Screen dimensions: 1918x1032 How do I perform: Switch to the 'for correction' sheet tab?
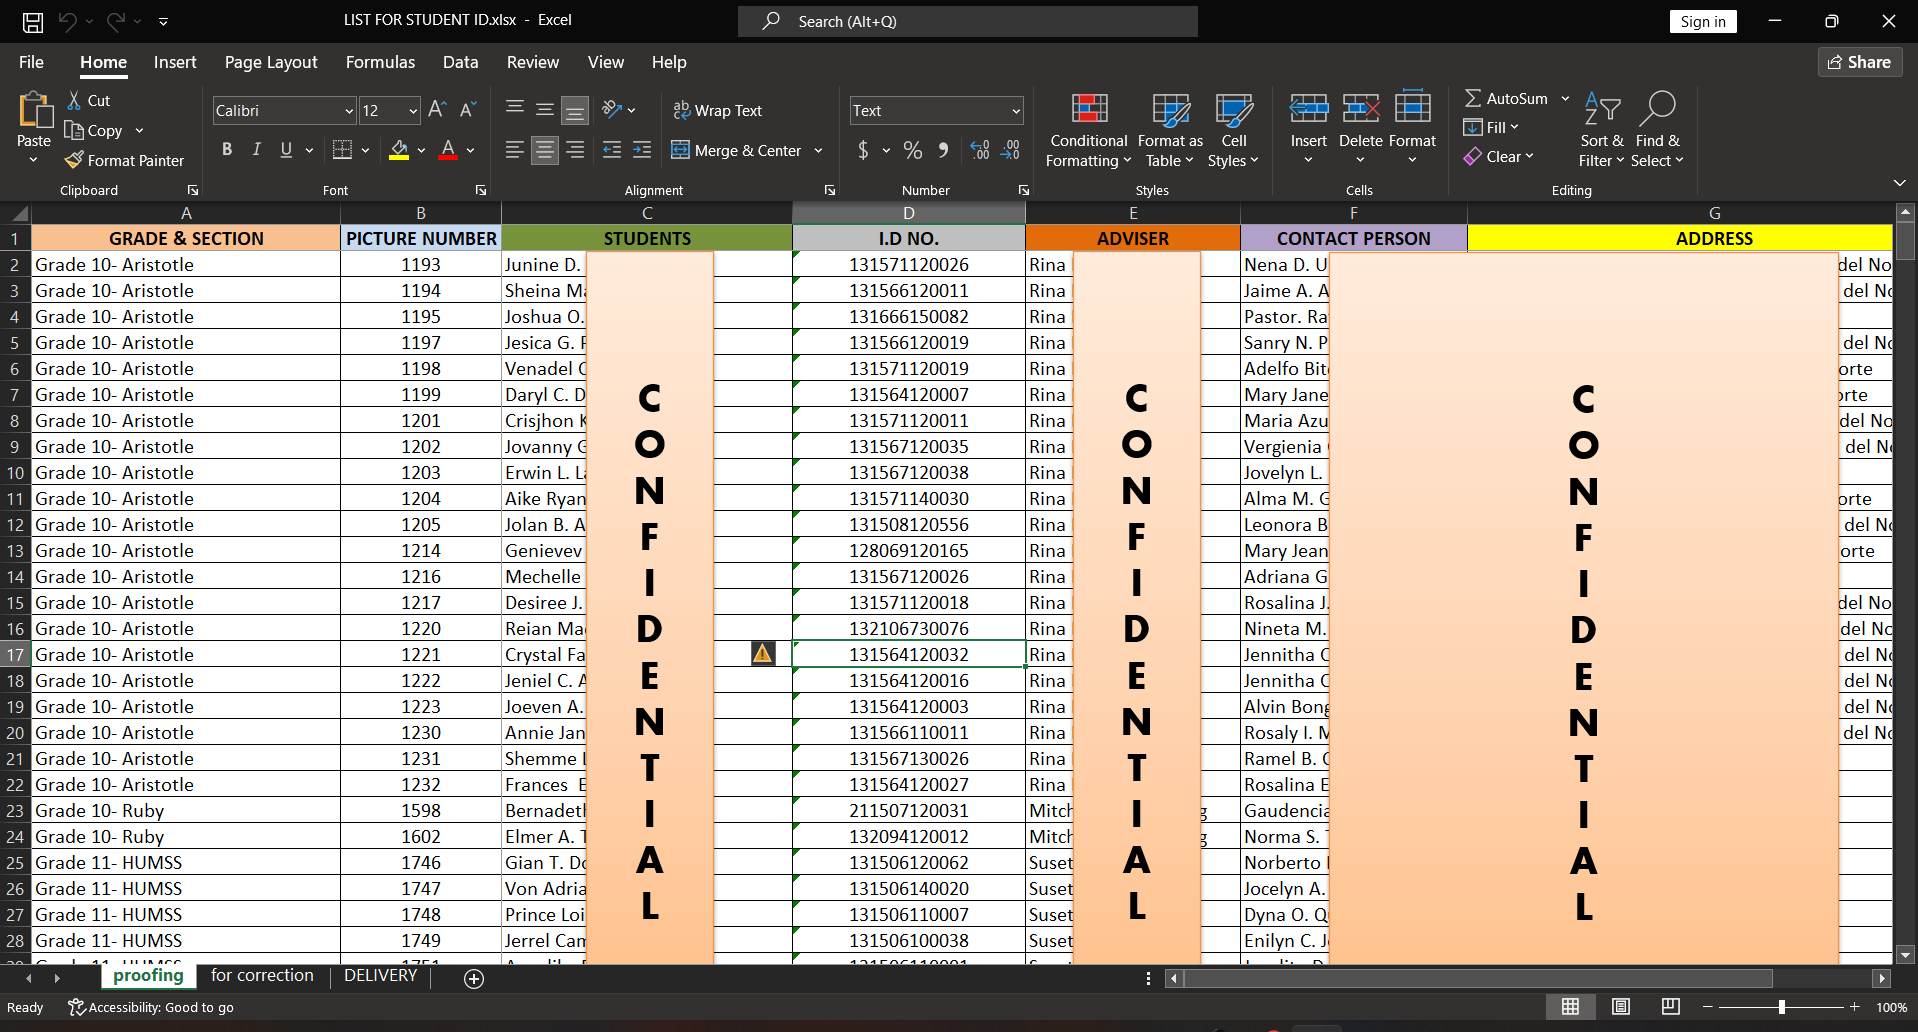(x=262, y=975)
